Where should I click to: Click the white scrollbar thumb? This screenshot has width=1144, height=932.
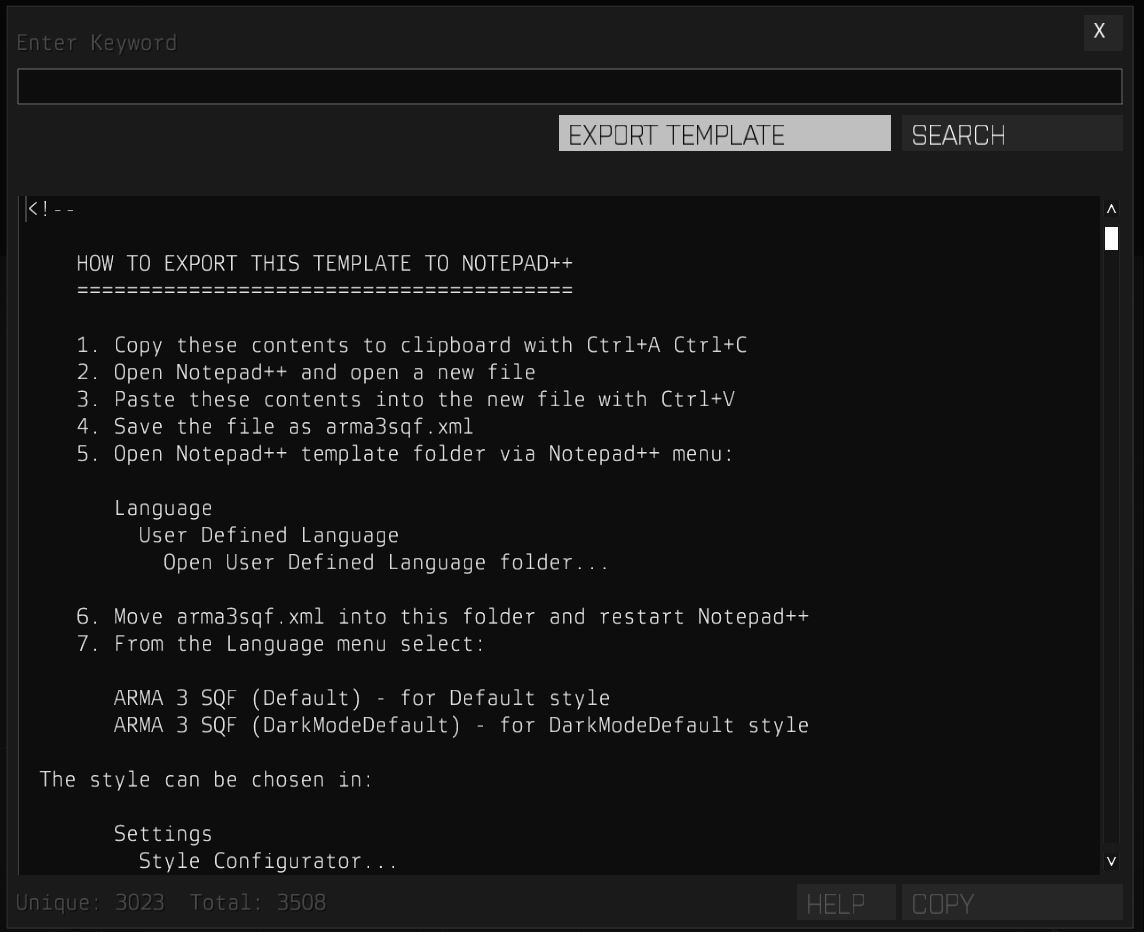pyautogui.click(x=1111, y=239)
